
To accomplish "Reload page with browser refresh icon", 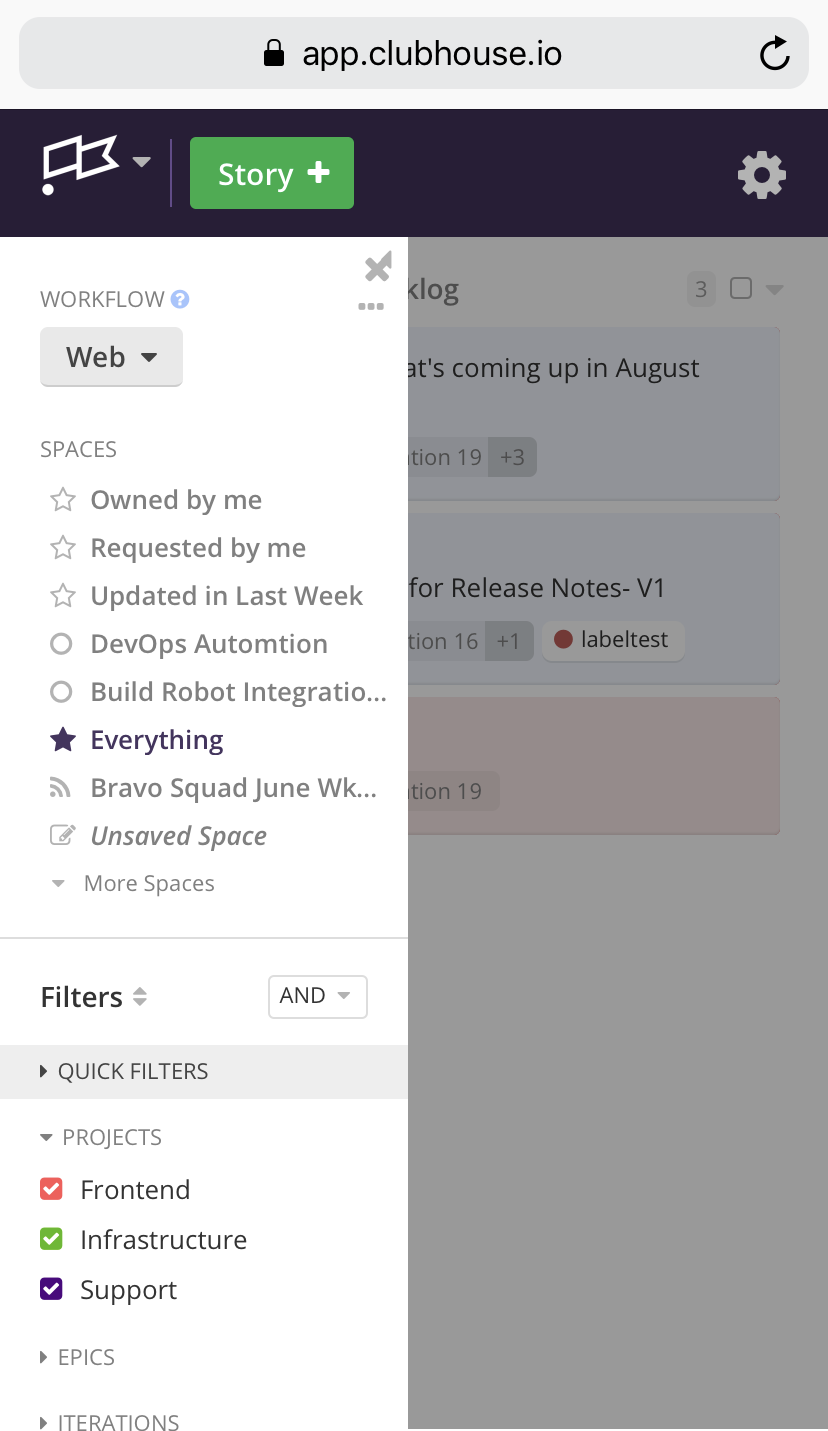I will click(x=775, y=54).
